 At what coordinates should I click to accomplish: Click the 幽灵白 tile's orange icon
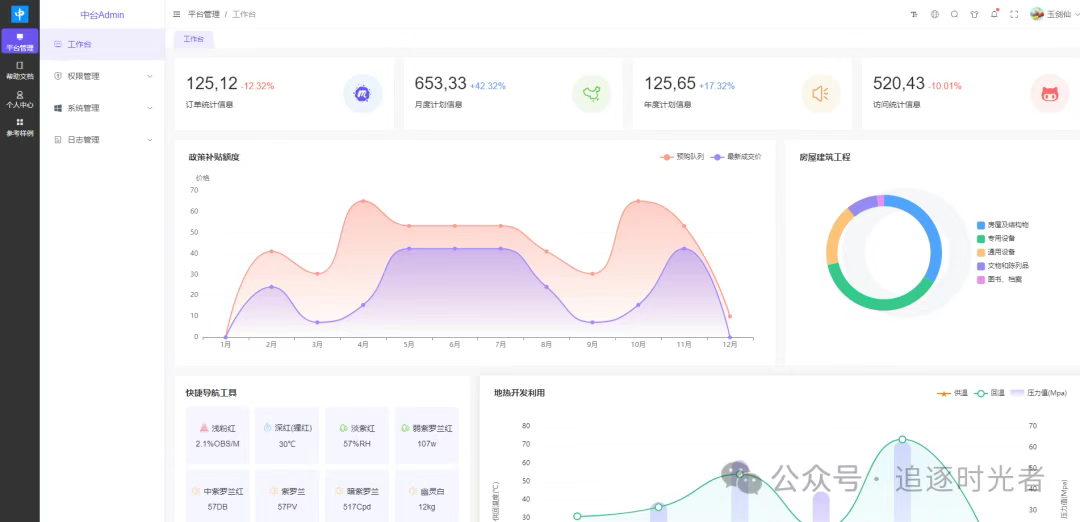click(413, 491)
